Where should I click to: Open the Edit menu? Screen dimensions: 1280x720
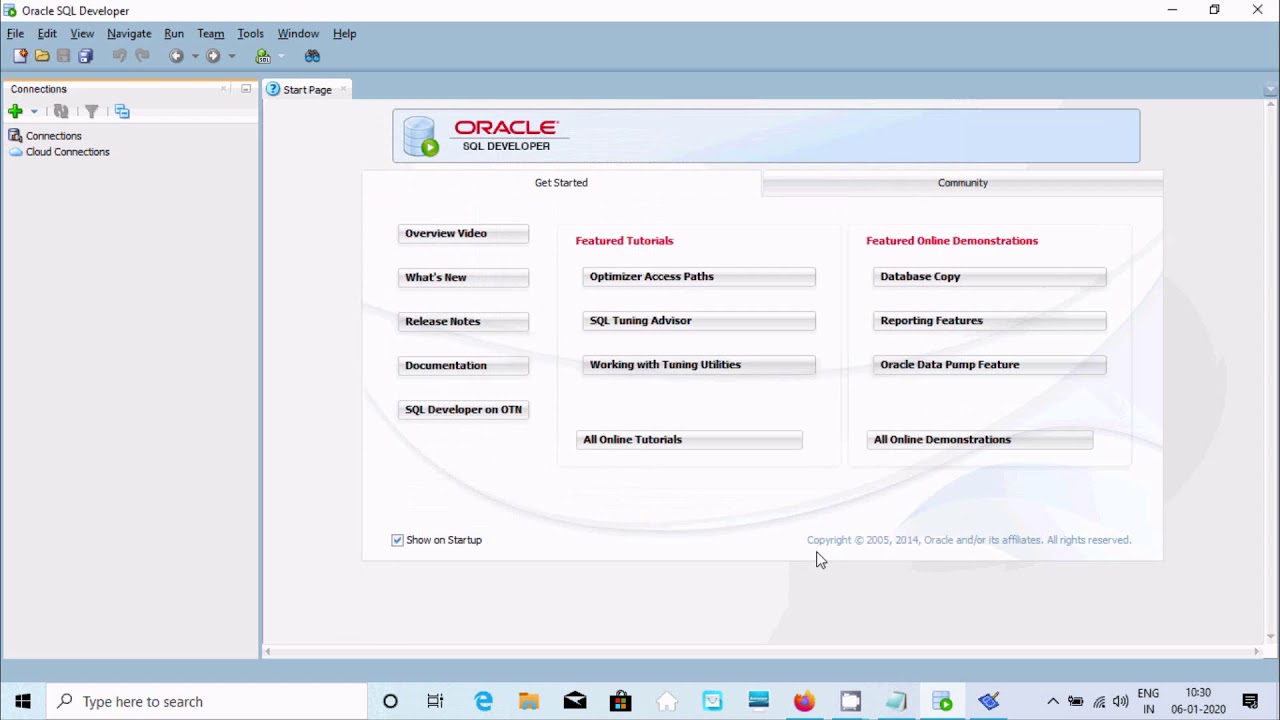pyautogui.click(x=47, y=33)
